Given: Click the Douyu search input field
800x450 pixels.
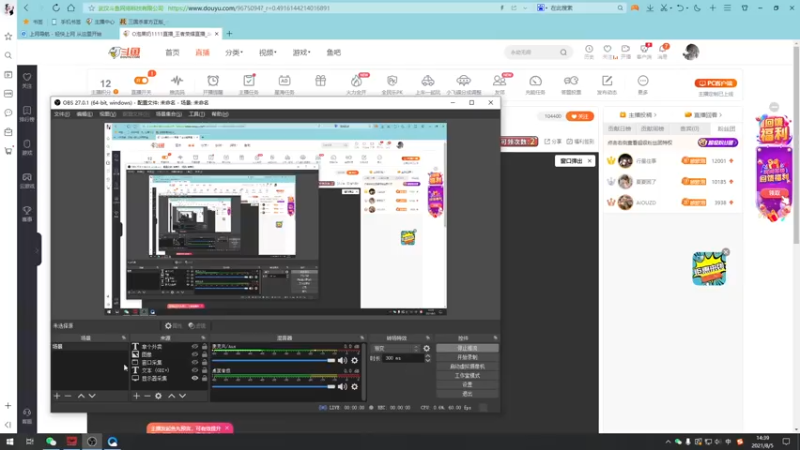Looking at the screenshot, I should point(533,52).
